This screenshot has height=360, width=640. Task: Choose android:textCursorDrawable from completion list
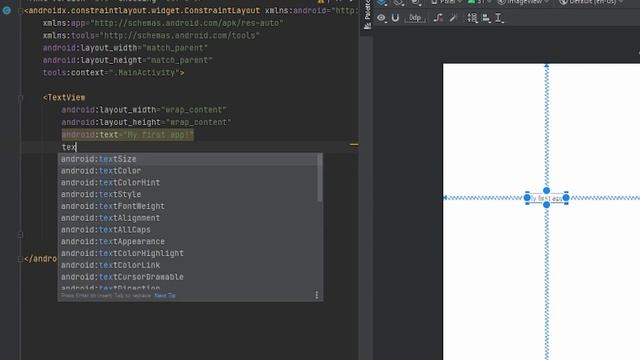pos(189,277)
